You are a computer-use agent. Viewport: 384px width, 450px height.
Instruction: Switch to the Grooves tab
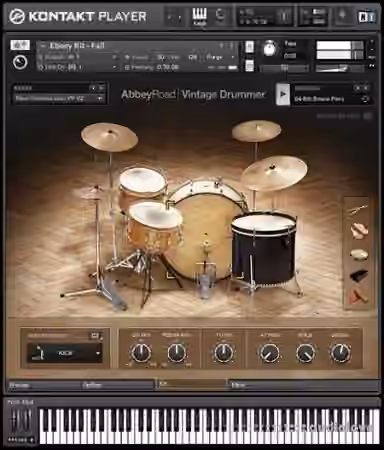click(44, 385)
